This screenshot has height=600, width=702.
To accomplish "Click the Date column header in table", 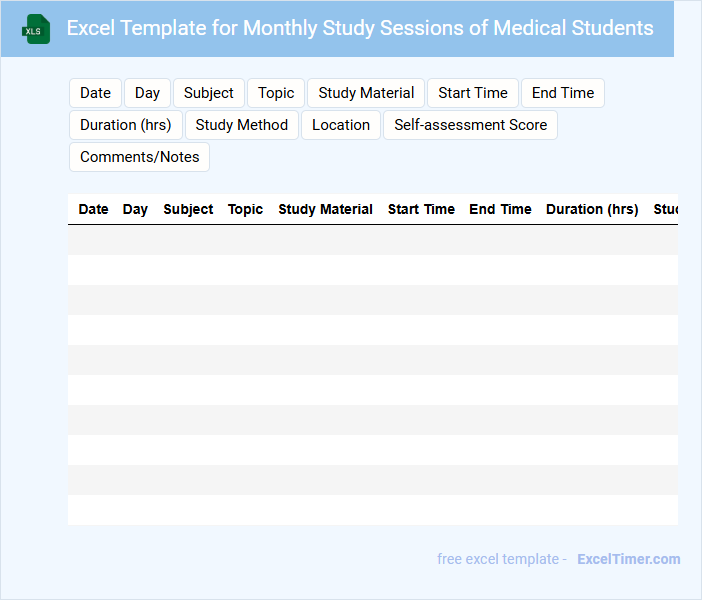I will tap(93, 209).
